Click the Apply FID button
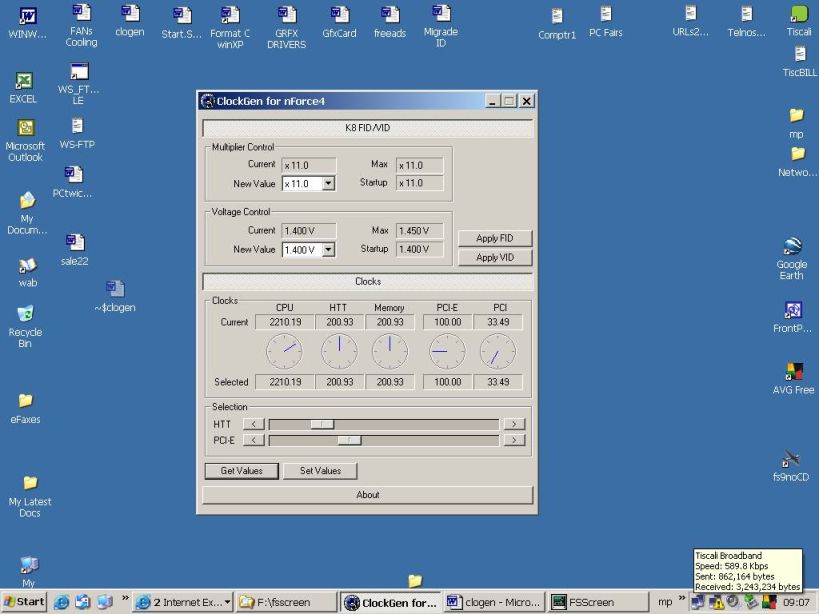Screen dimensions: 819x614 pos(494,239)
